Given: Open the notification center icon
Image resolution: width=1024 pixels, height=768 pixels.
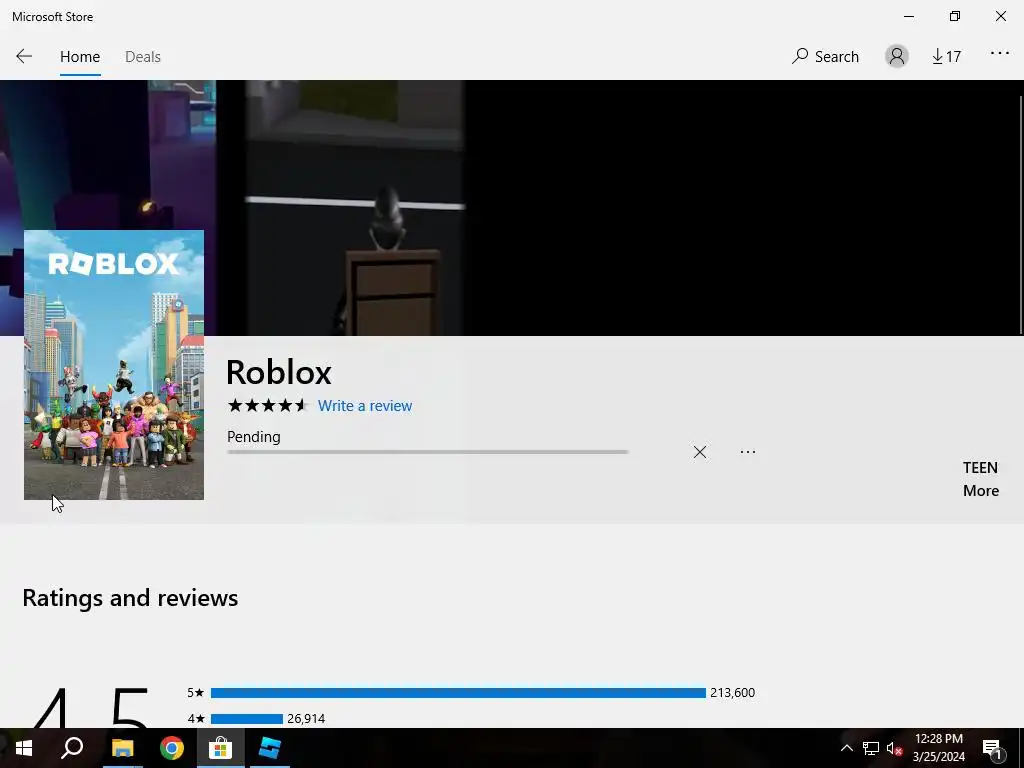Looking at the screenshot, I should 992,748.
